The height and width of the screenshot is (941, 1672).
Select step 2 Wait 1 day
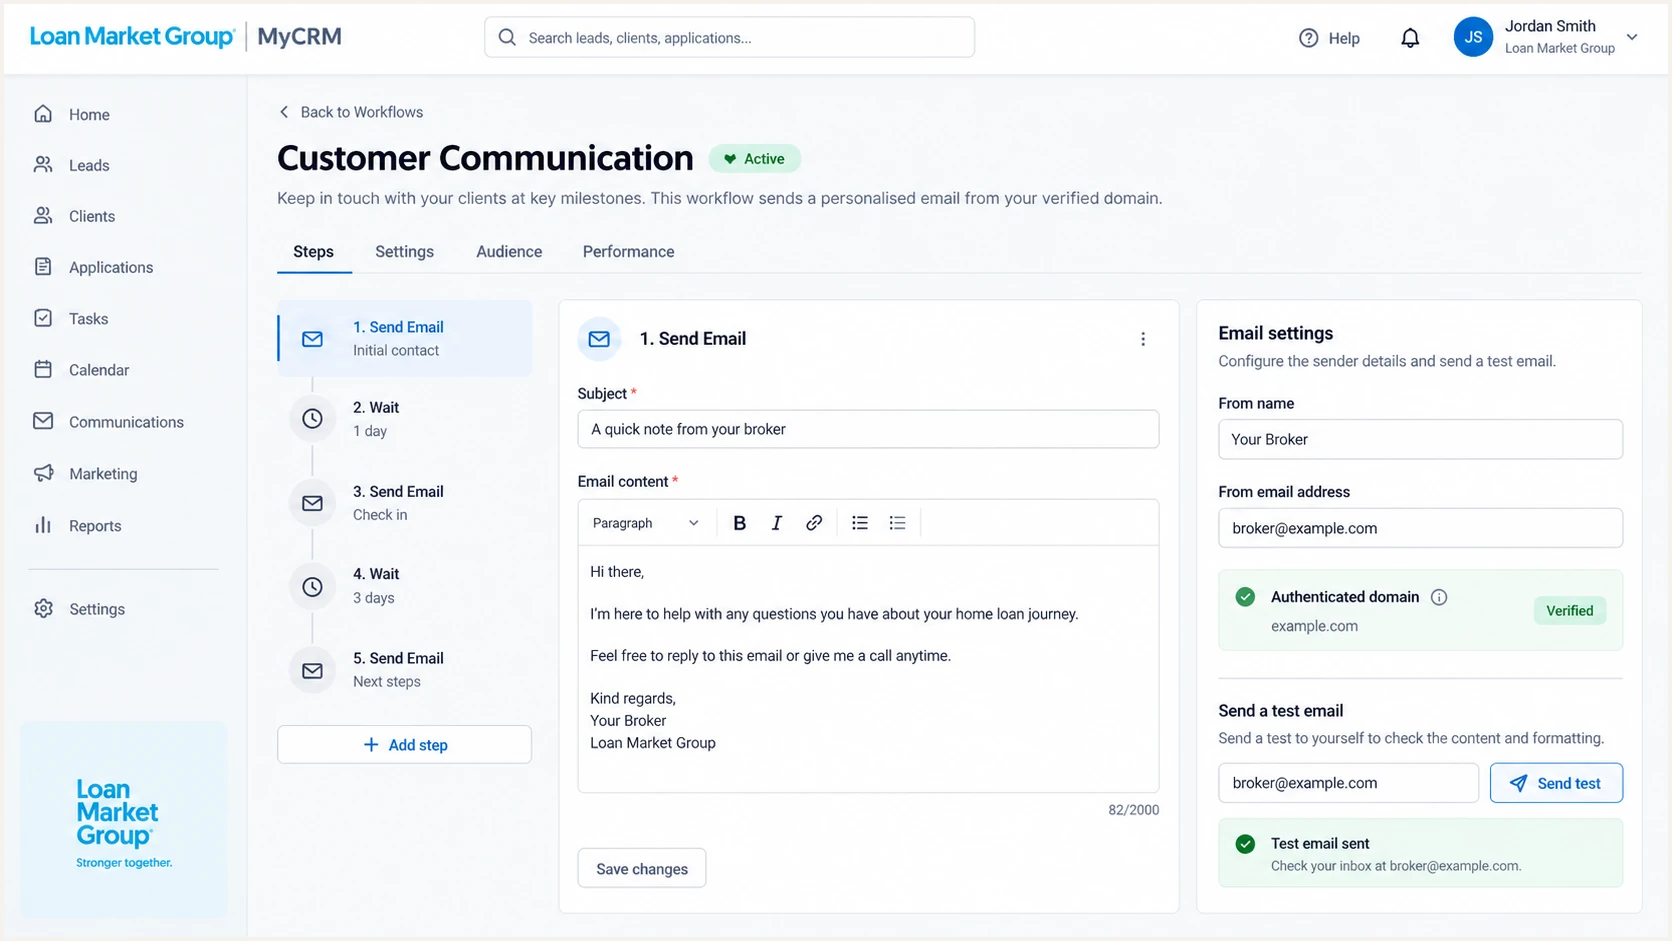404,419
